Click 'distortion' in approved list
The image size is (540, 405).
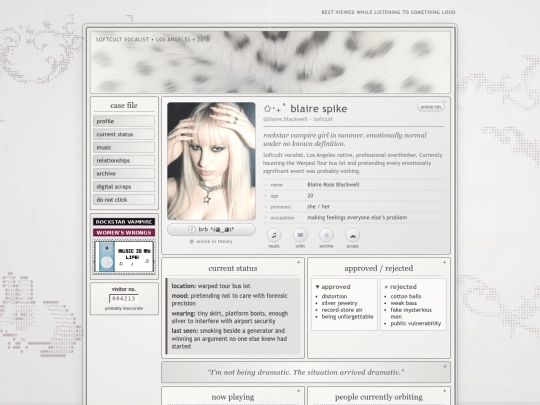click(334, 296)
